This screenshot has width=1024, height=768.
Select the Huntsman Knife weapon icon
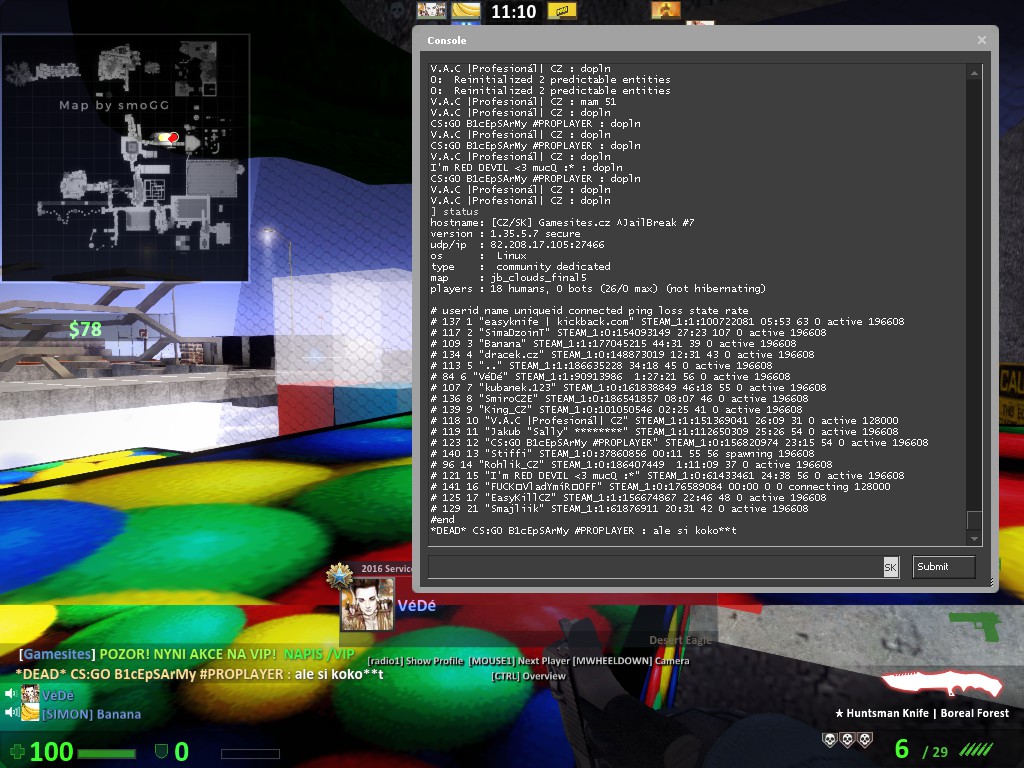click(x=942, y=684)
